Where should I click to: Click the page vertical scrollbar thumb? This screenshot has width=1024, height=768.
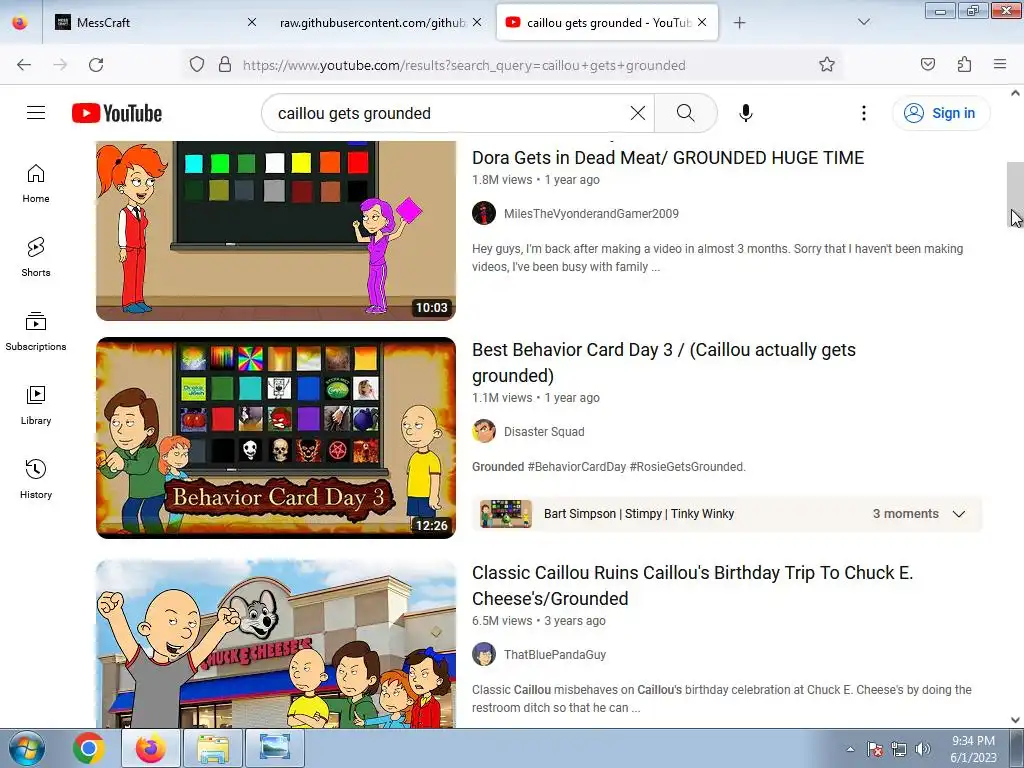1015,195
